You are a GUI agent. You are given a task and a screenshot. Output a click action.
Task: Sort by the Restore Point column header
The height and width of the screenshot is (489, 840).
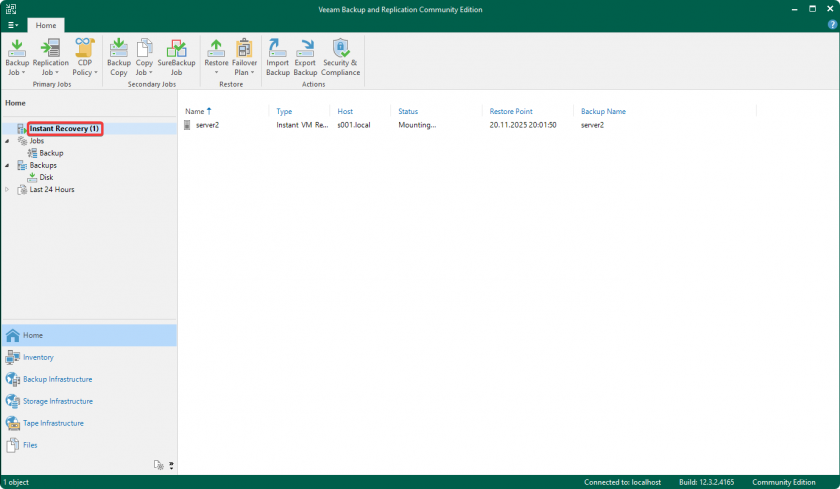point(513,111)
